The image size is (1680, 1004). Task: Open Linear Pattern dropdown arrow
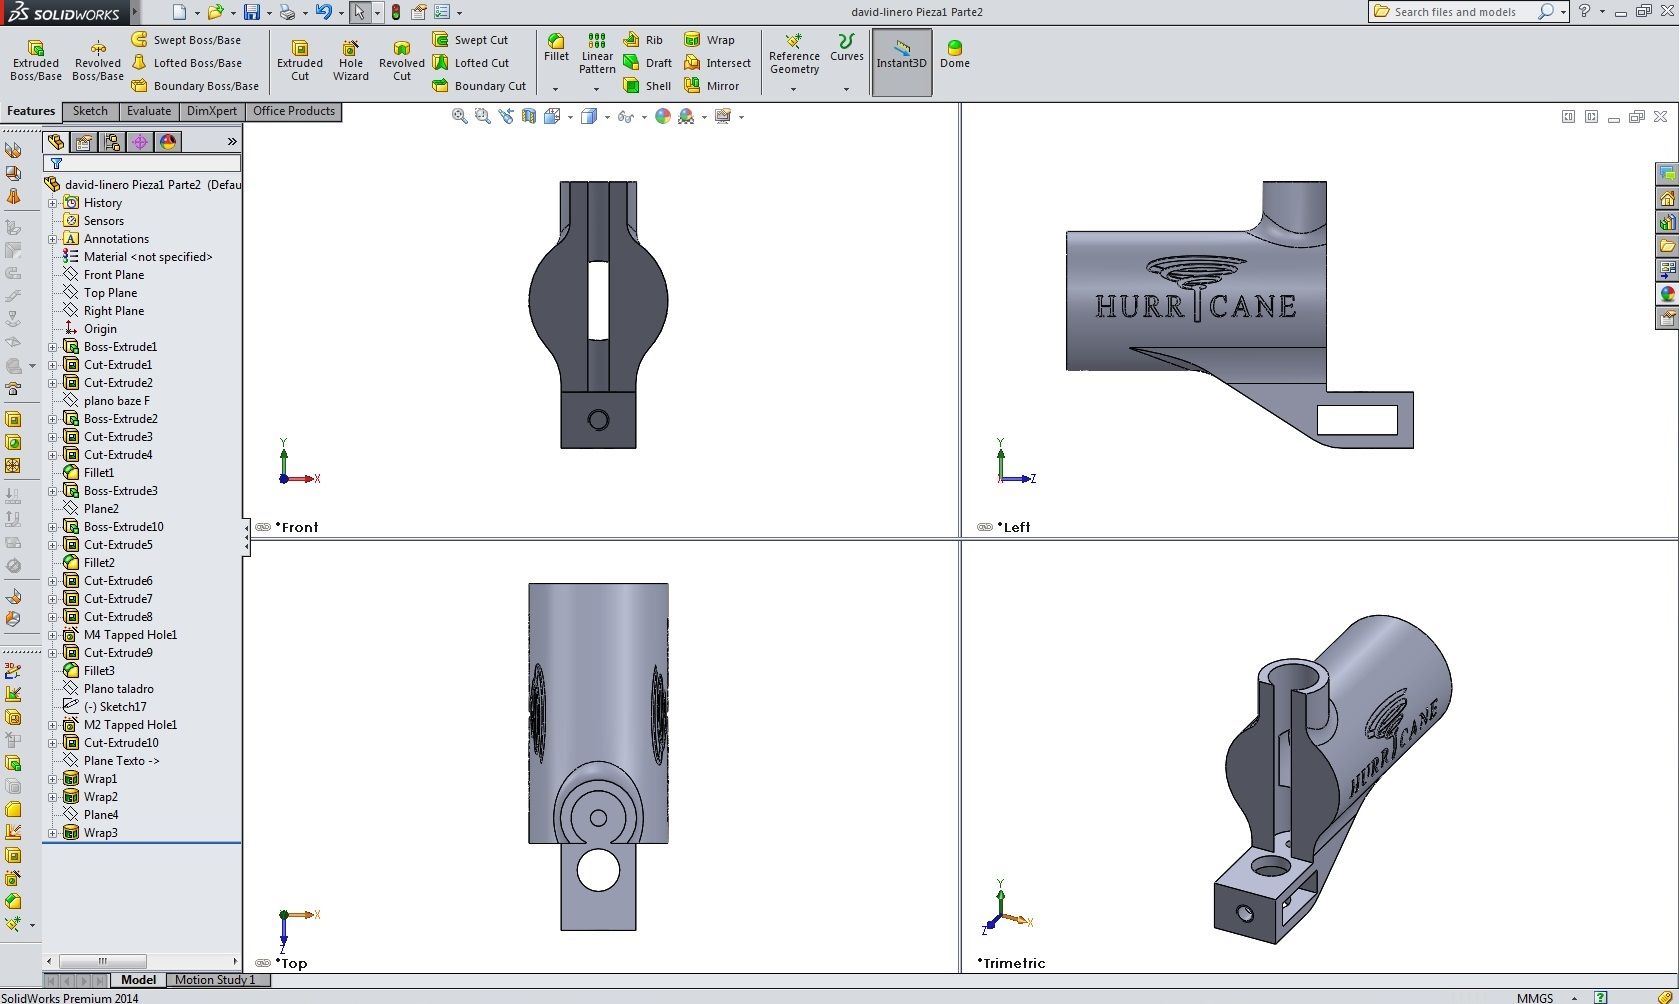pyautogui.click(x=597, y=89)
